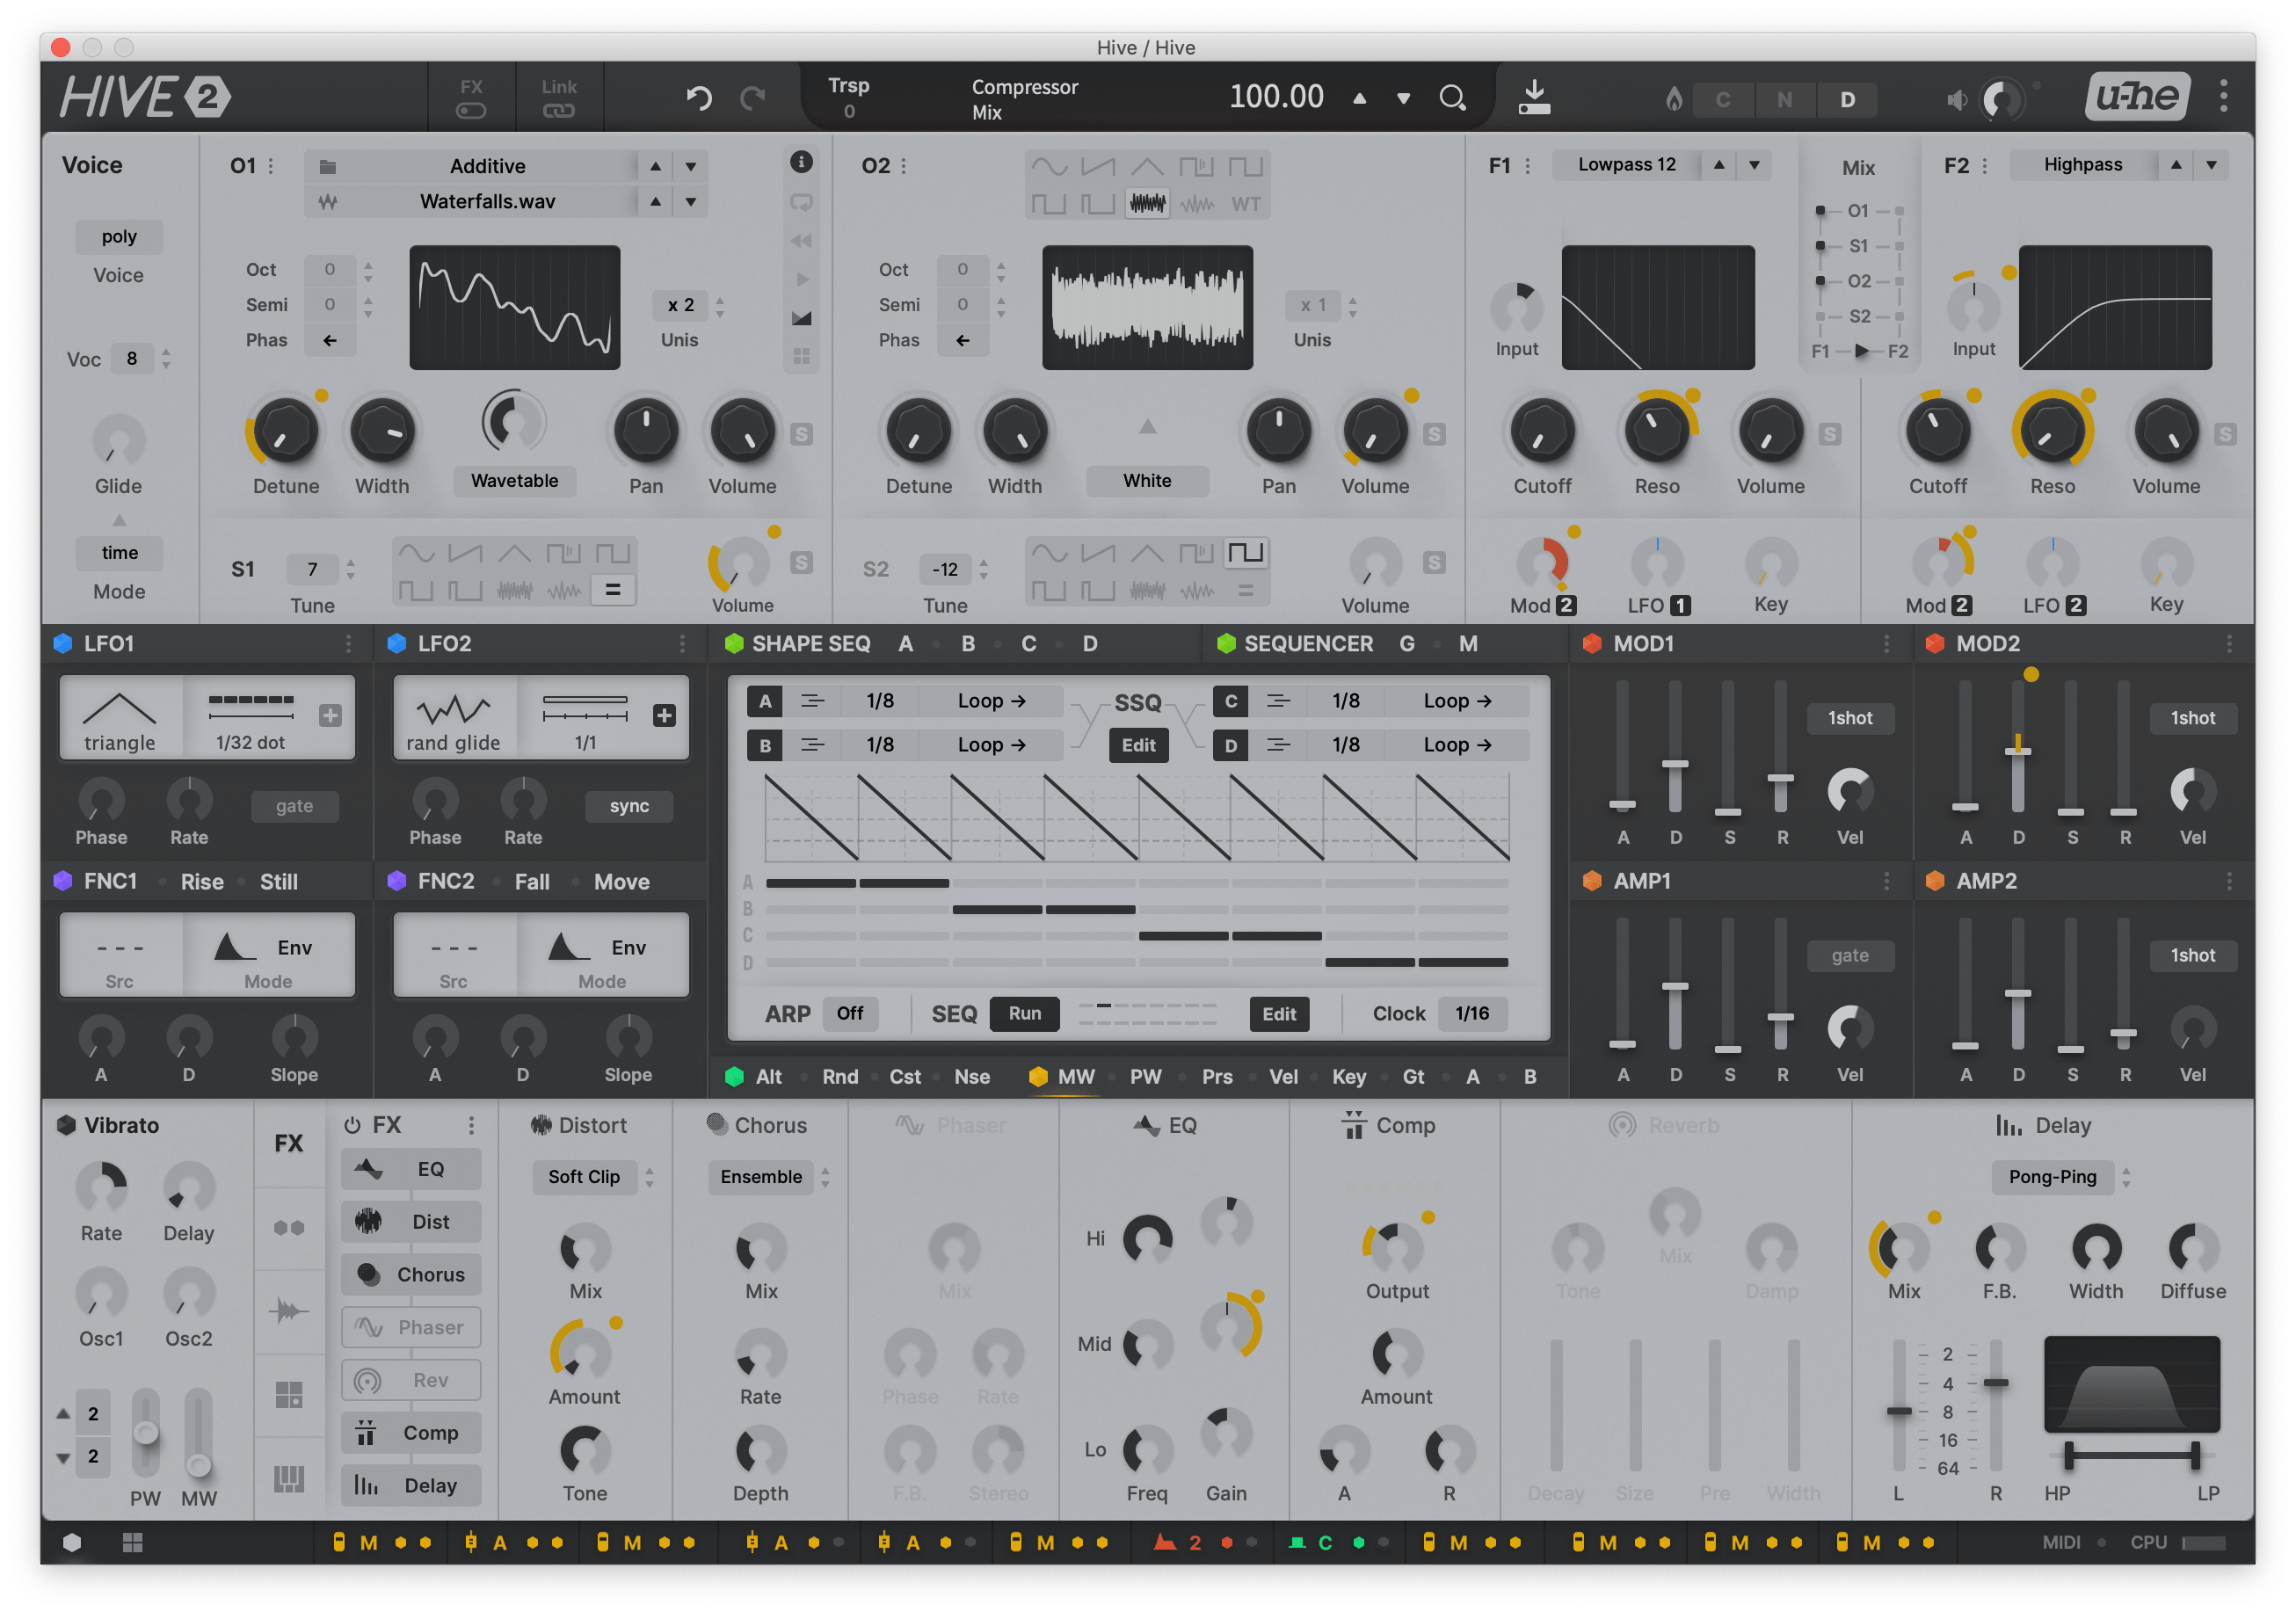Image resolution: width=2296 pixels, height=1612 pixels.
Task: Click the O1 options dots icon
Action: [271, 166]
